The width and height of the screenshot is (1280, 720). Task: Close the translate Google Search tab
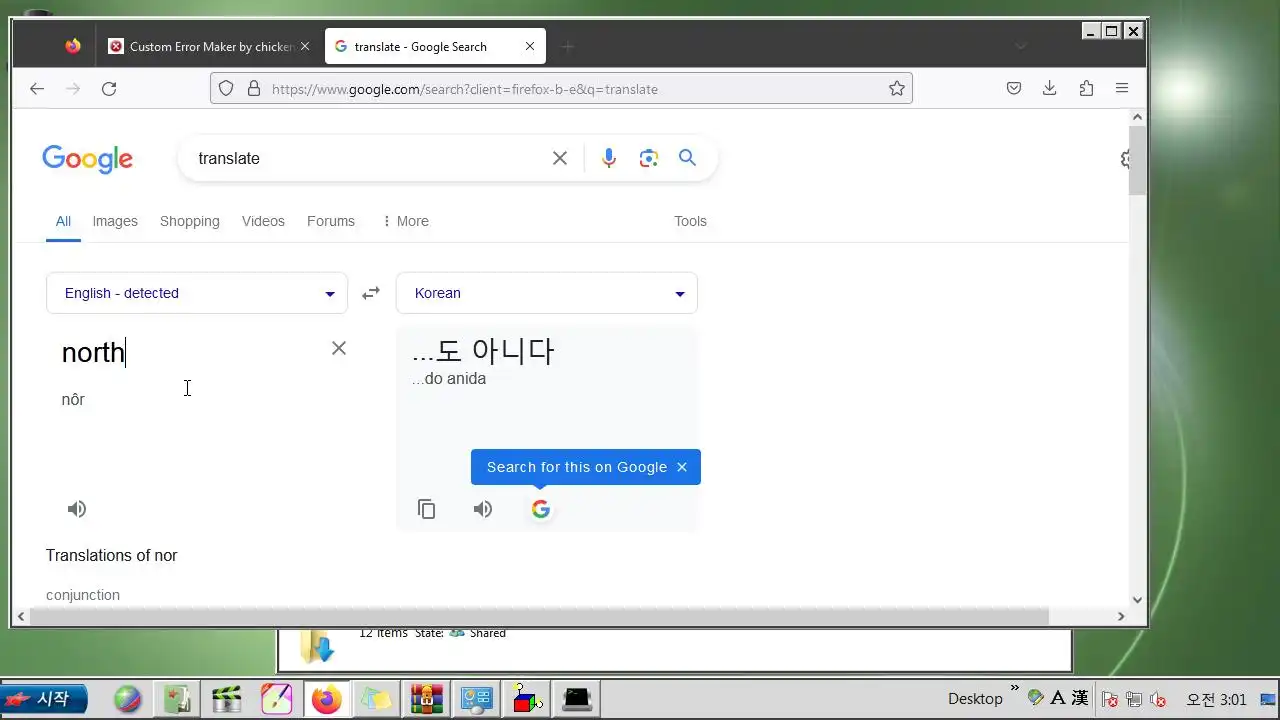click(530, 46)
